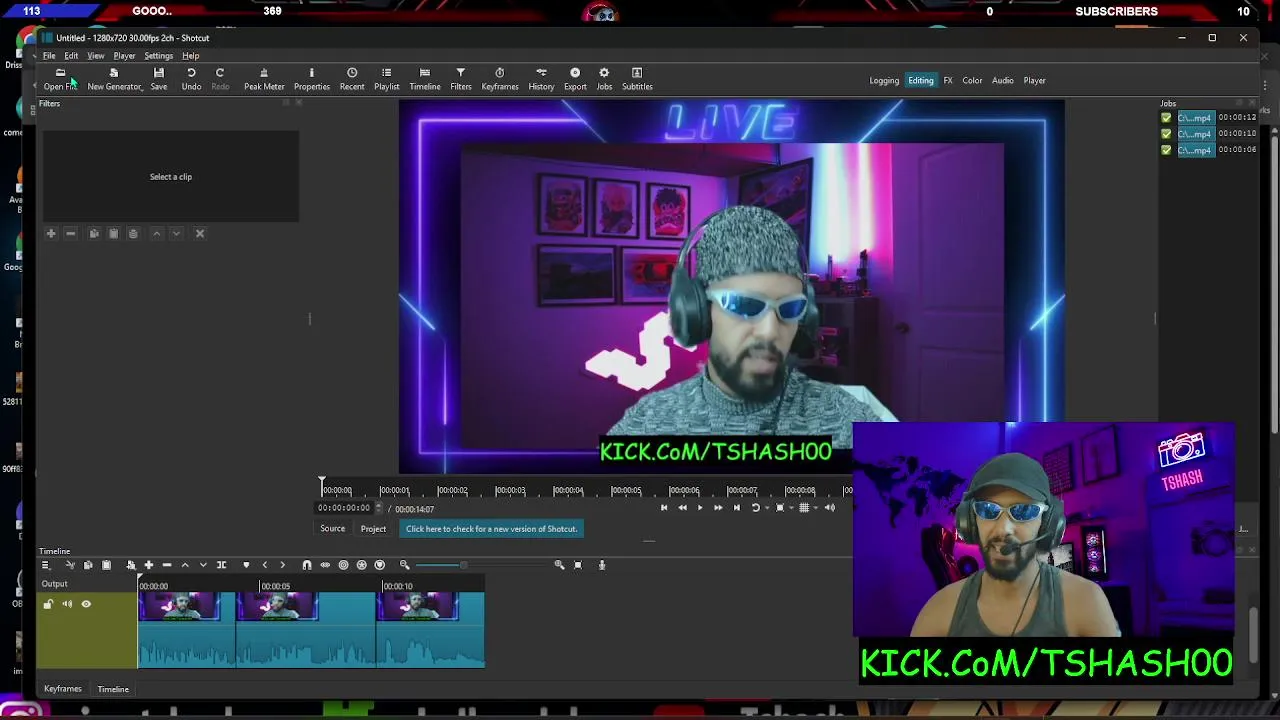The width and height of the screenshot is (1280, 720).
Task: Paste filters in Filters panel
Action: click(x=113, y=233)
